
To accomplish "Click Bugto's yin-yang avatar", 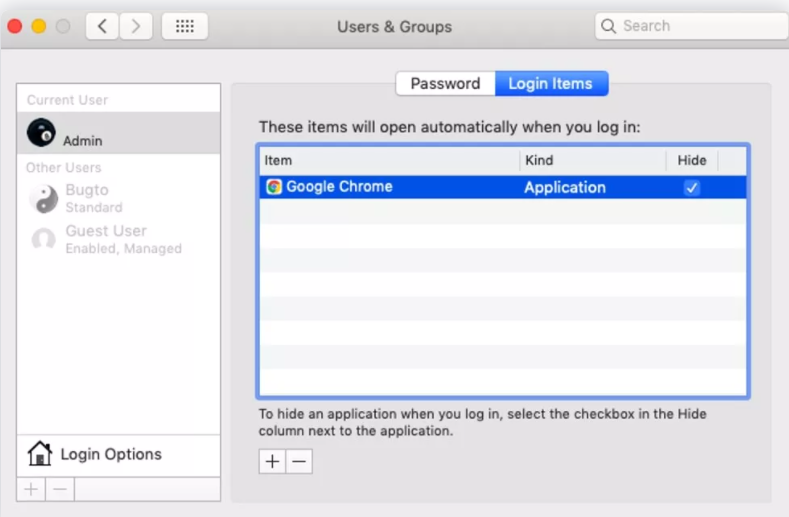I will tap(43, 198).
